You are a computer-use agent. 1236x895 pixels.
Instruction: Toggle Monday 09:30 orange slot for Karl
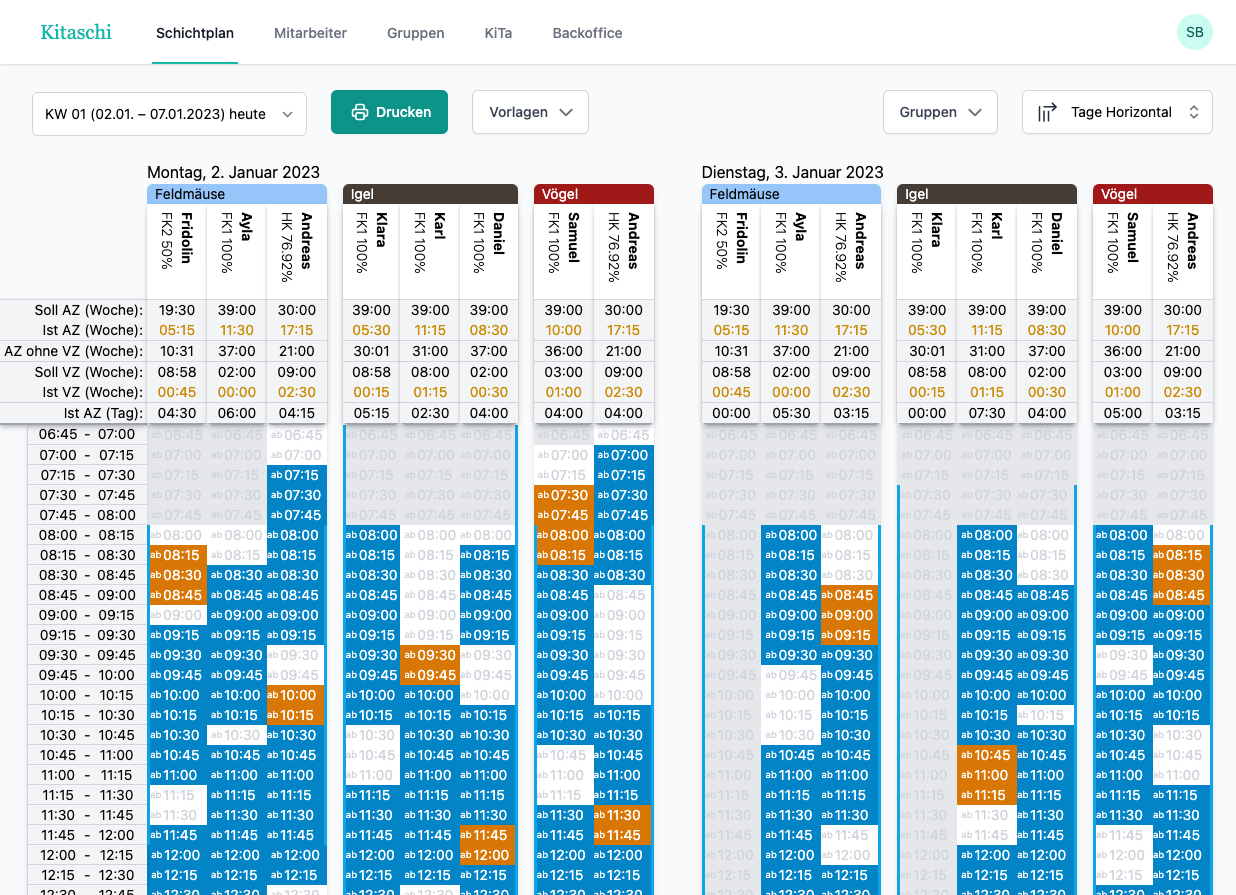point(429,655)
